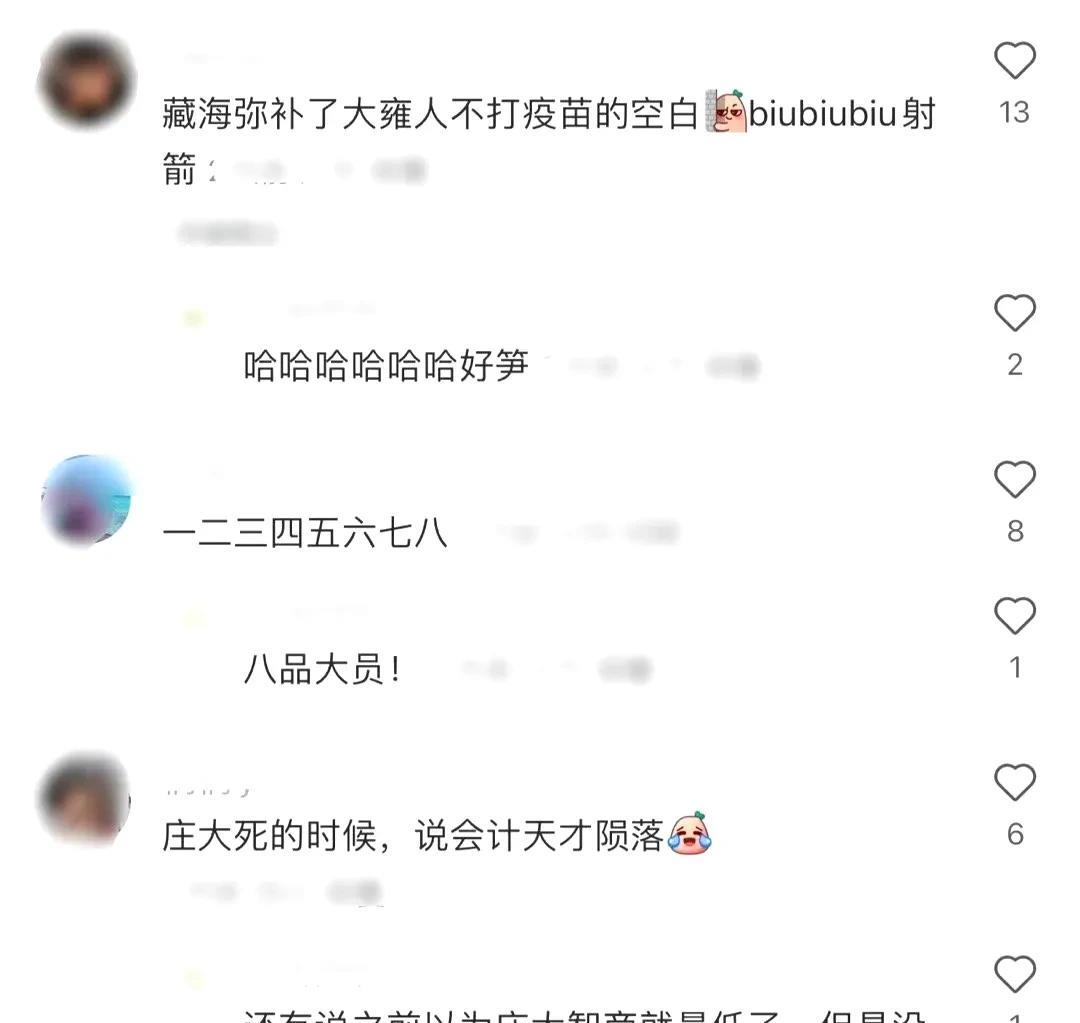Like the reply 哈哈哈哈哈哈好笋
The height and width of the screenshot is (1023, 1080).
1015,313
